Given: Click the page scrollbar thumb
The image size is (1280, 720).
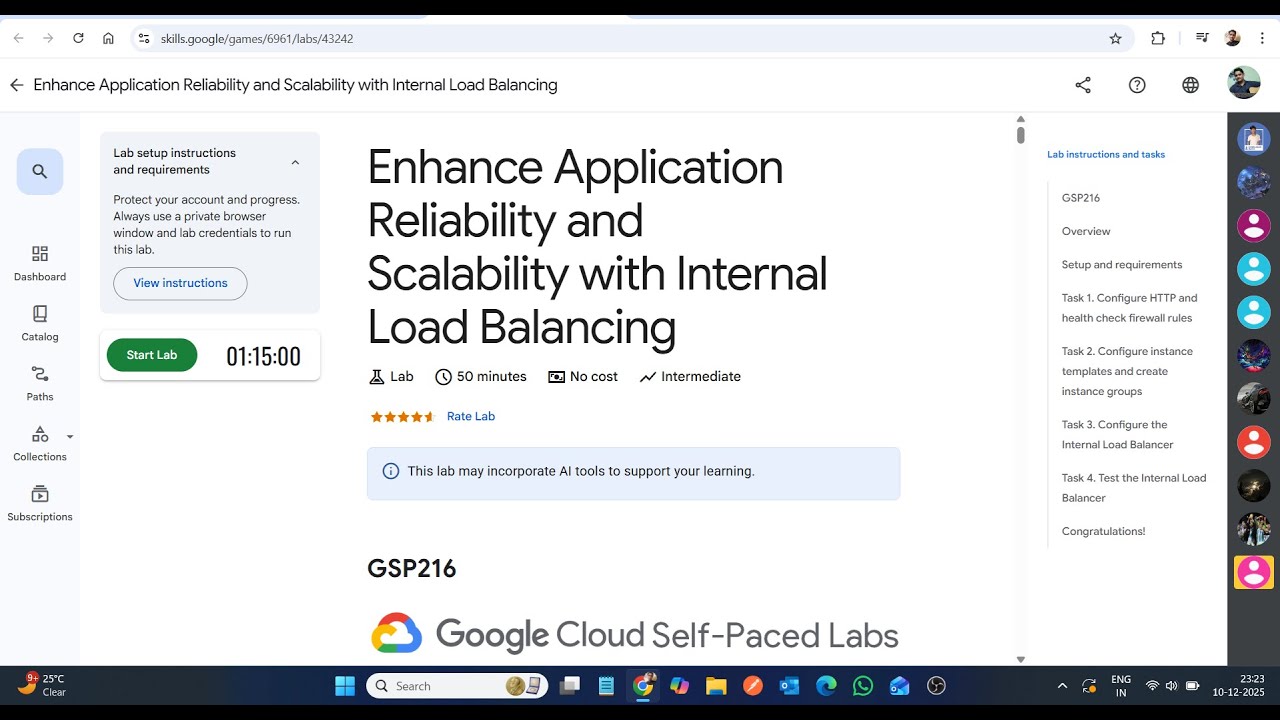Looking at the screenshot, I should pos(1020,135).
